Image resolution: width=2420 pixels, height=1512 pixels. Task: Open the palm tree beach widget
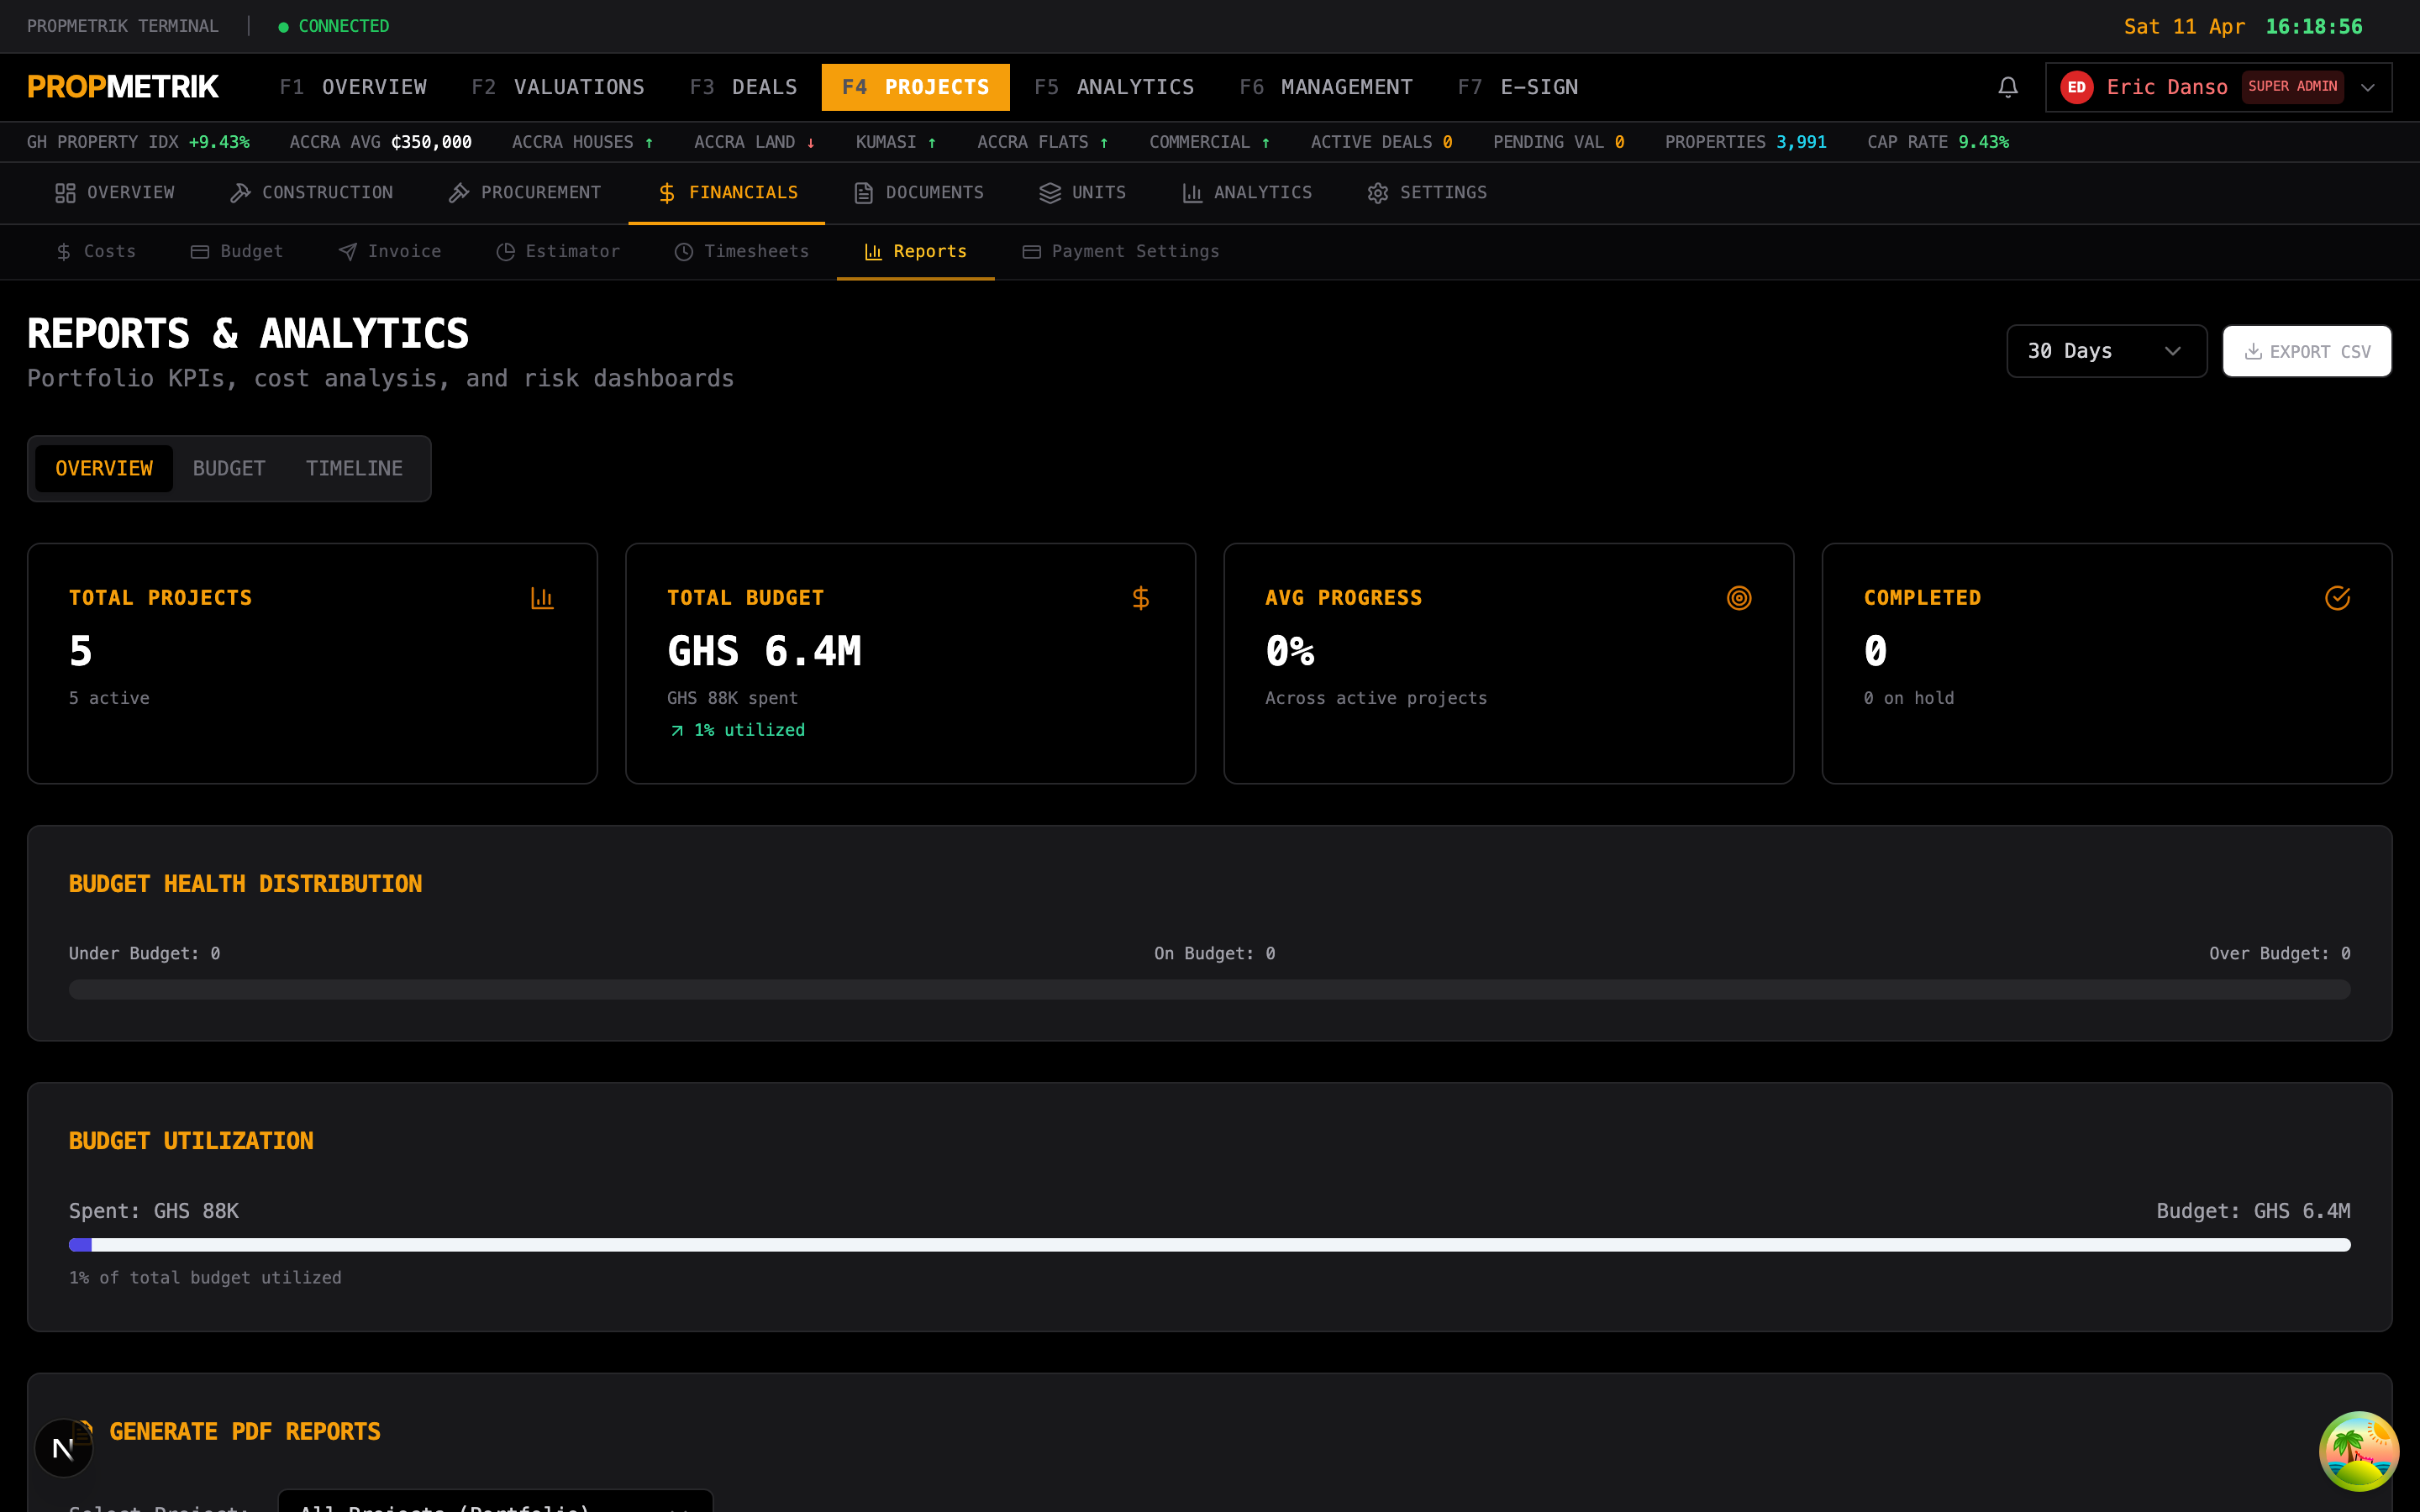(2358, 1451)
